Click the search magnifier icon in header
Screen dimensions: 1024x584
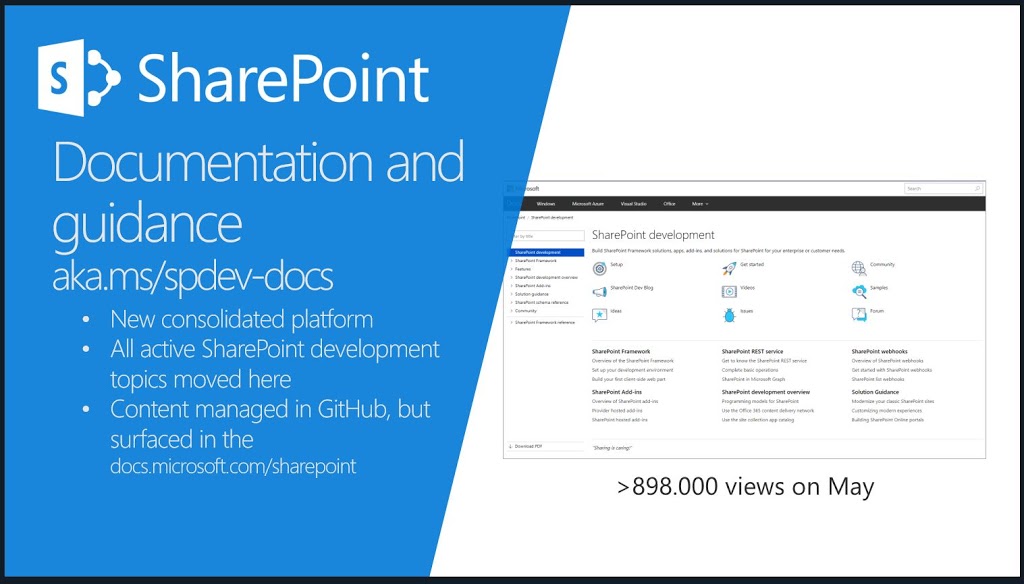pyautogui.click(x=977, y=189)
